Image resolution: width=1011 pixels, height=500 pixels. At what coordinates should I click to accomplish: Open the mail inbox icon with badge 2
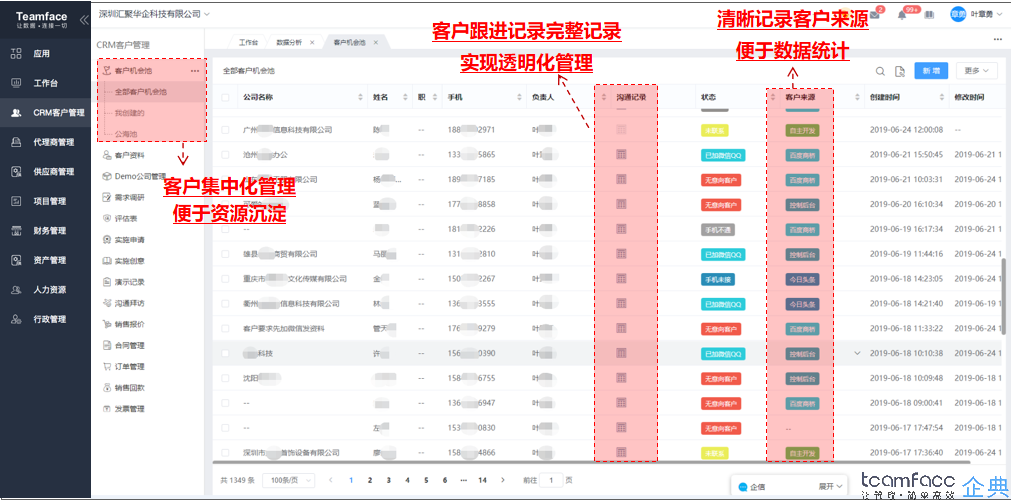[875, 14]
